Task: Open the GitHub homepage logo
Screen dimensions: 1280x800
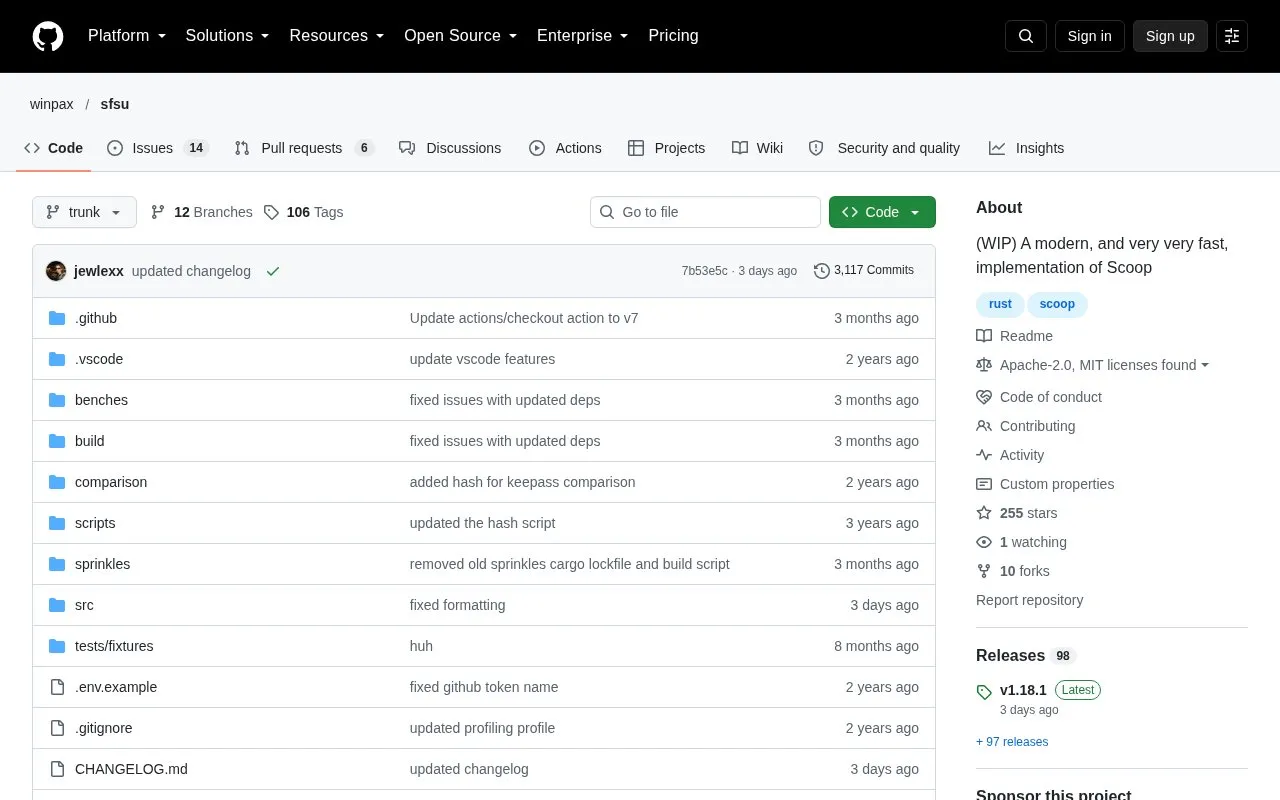Action: [48, 36]
